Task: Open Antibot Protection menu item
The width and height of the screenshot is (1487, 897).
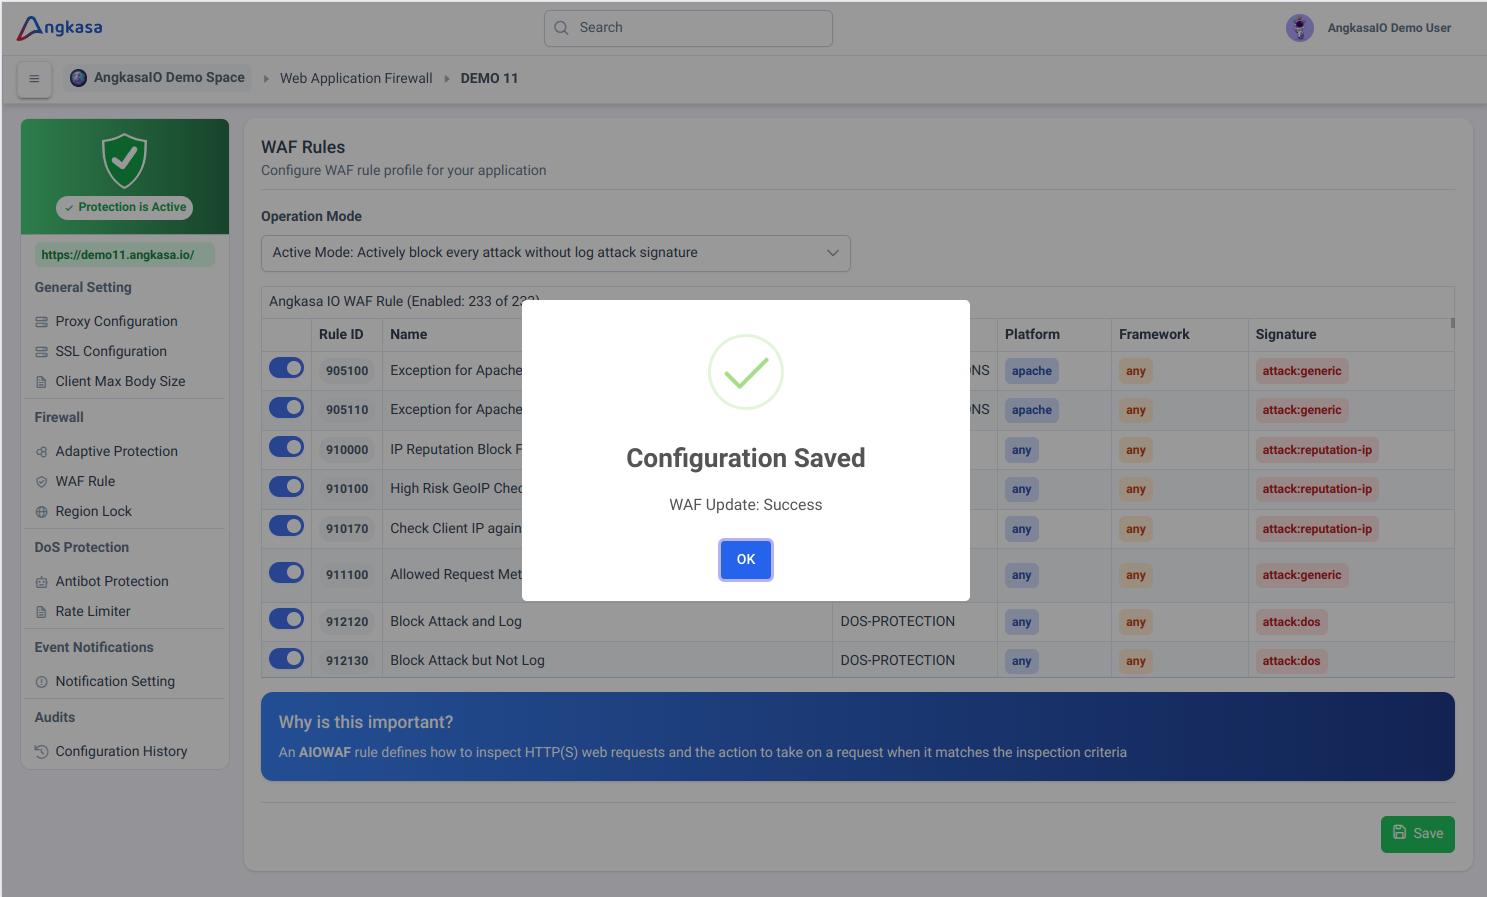Action: (x=112, y=582)
